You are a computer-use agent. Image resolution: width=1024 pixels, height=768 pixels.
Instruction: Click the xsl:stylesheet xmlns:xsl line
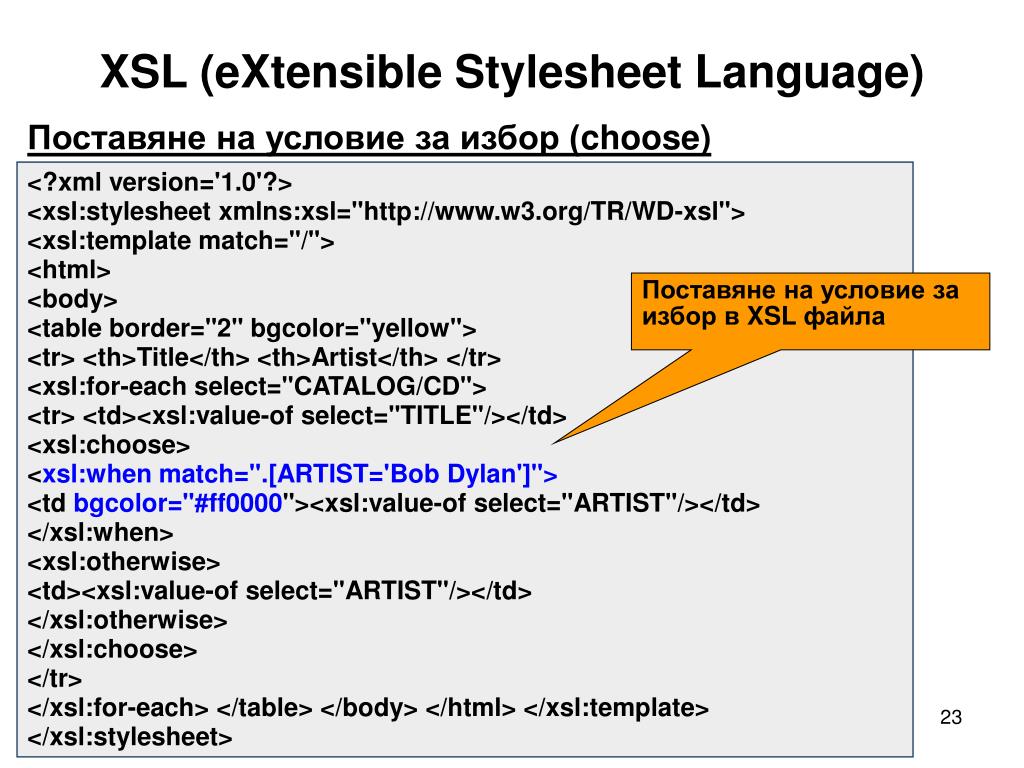pos(386,212)
